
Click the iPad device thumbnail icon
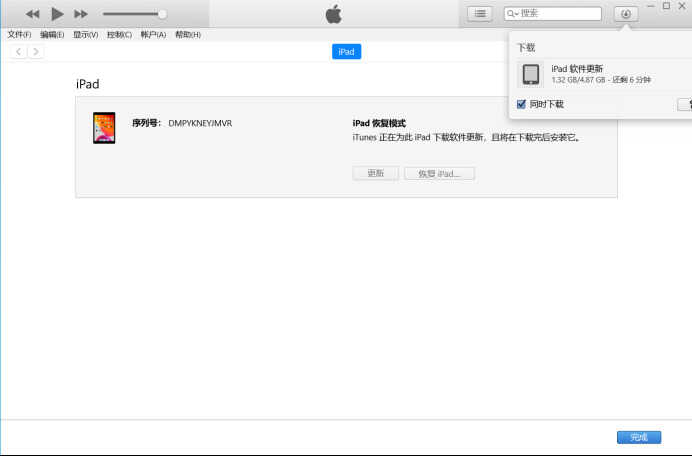[x=104, y=128]
